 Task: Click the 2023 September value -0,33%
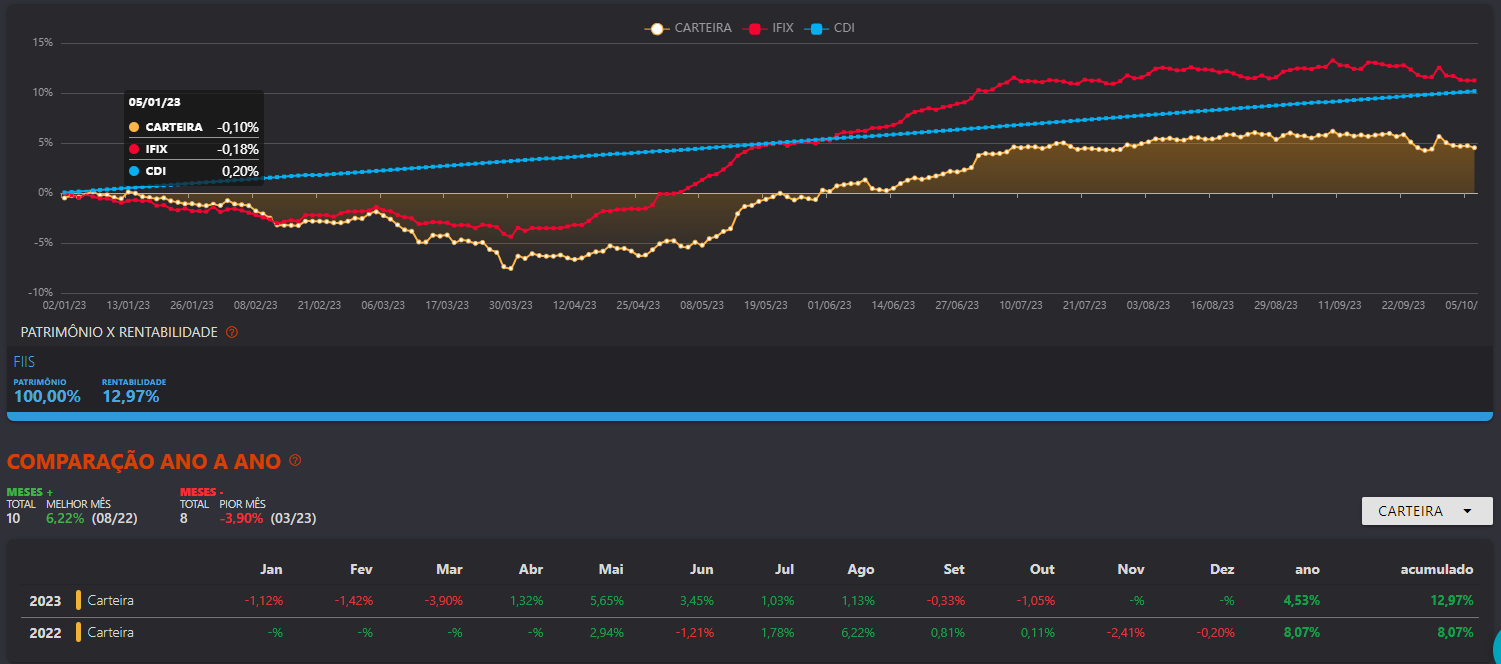tap(945, 601)
